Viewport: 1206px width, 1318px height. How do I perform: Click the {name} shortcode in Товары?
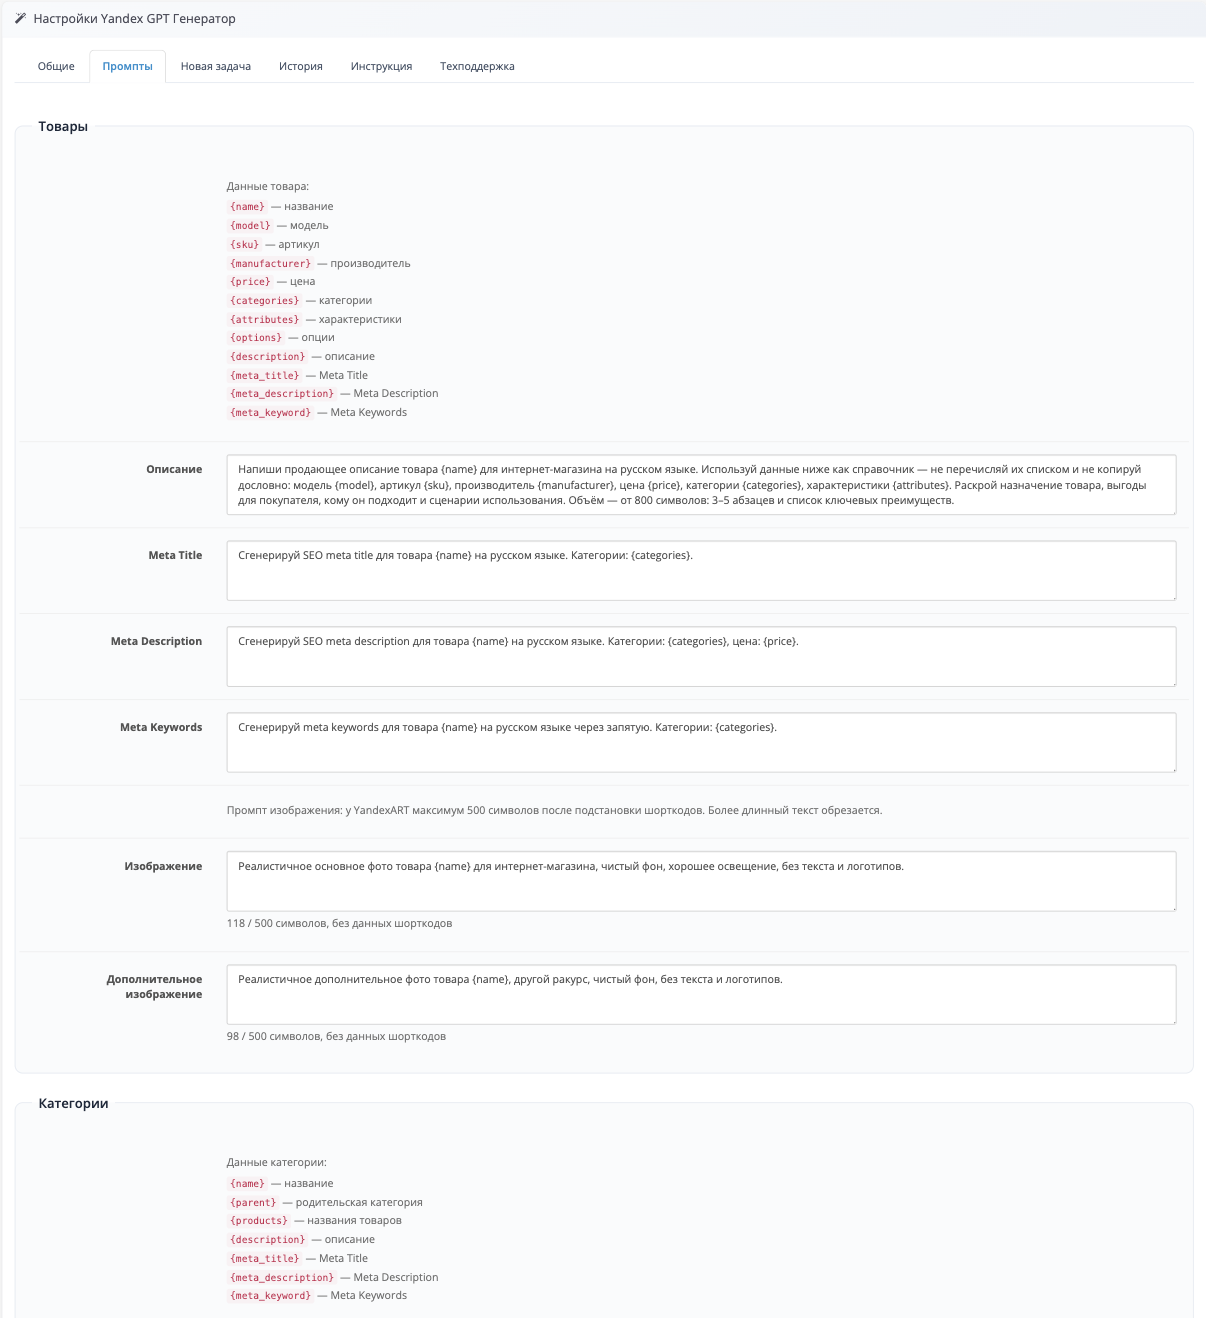point(247,207)
